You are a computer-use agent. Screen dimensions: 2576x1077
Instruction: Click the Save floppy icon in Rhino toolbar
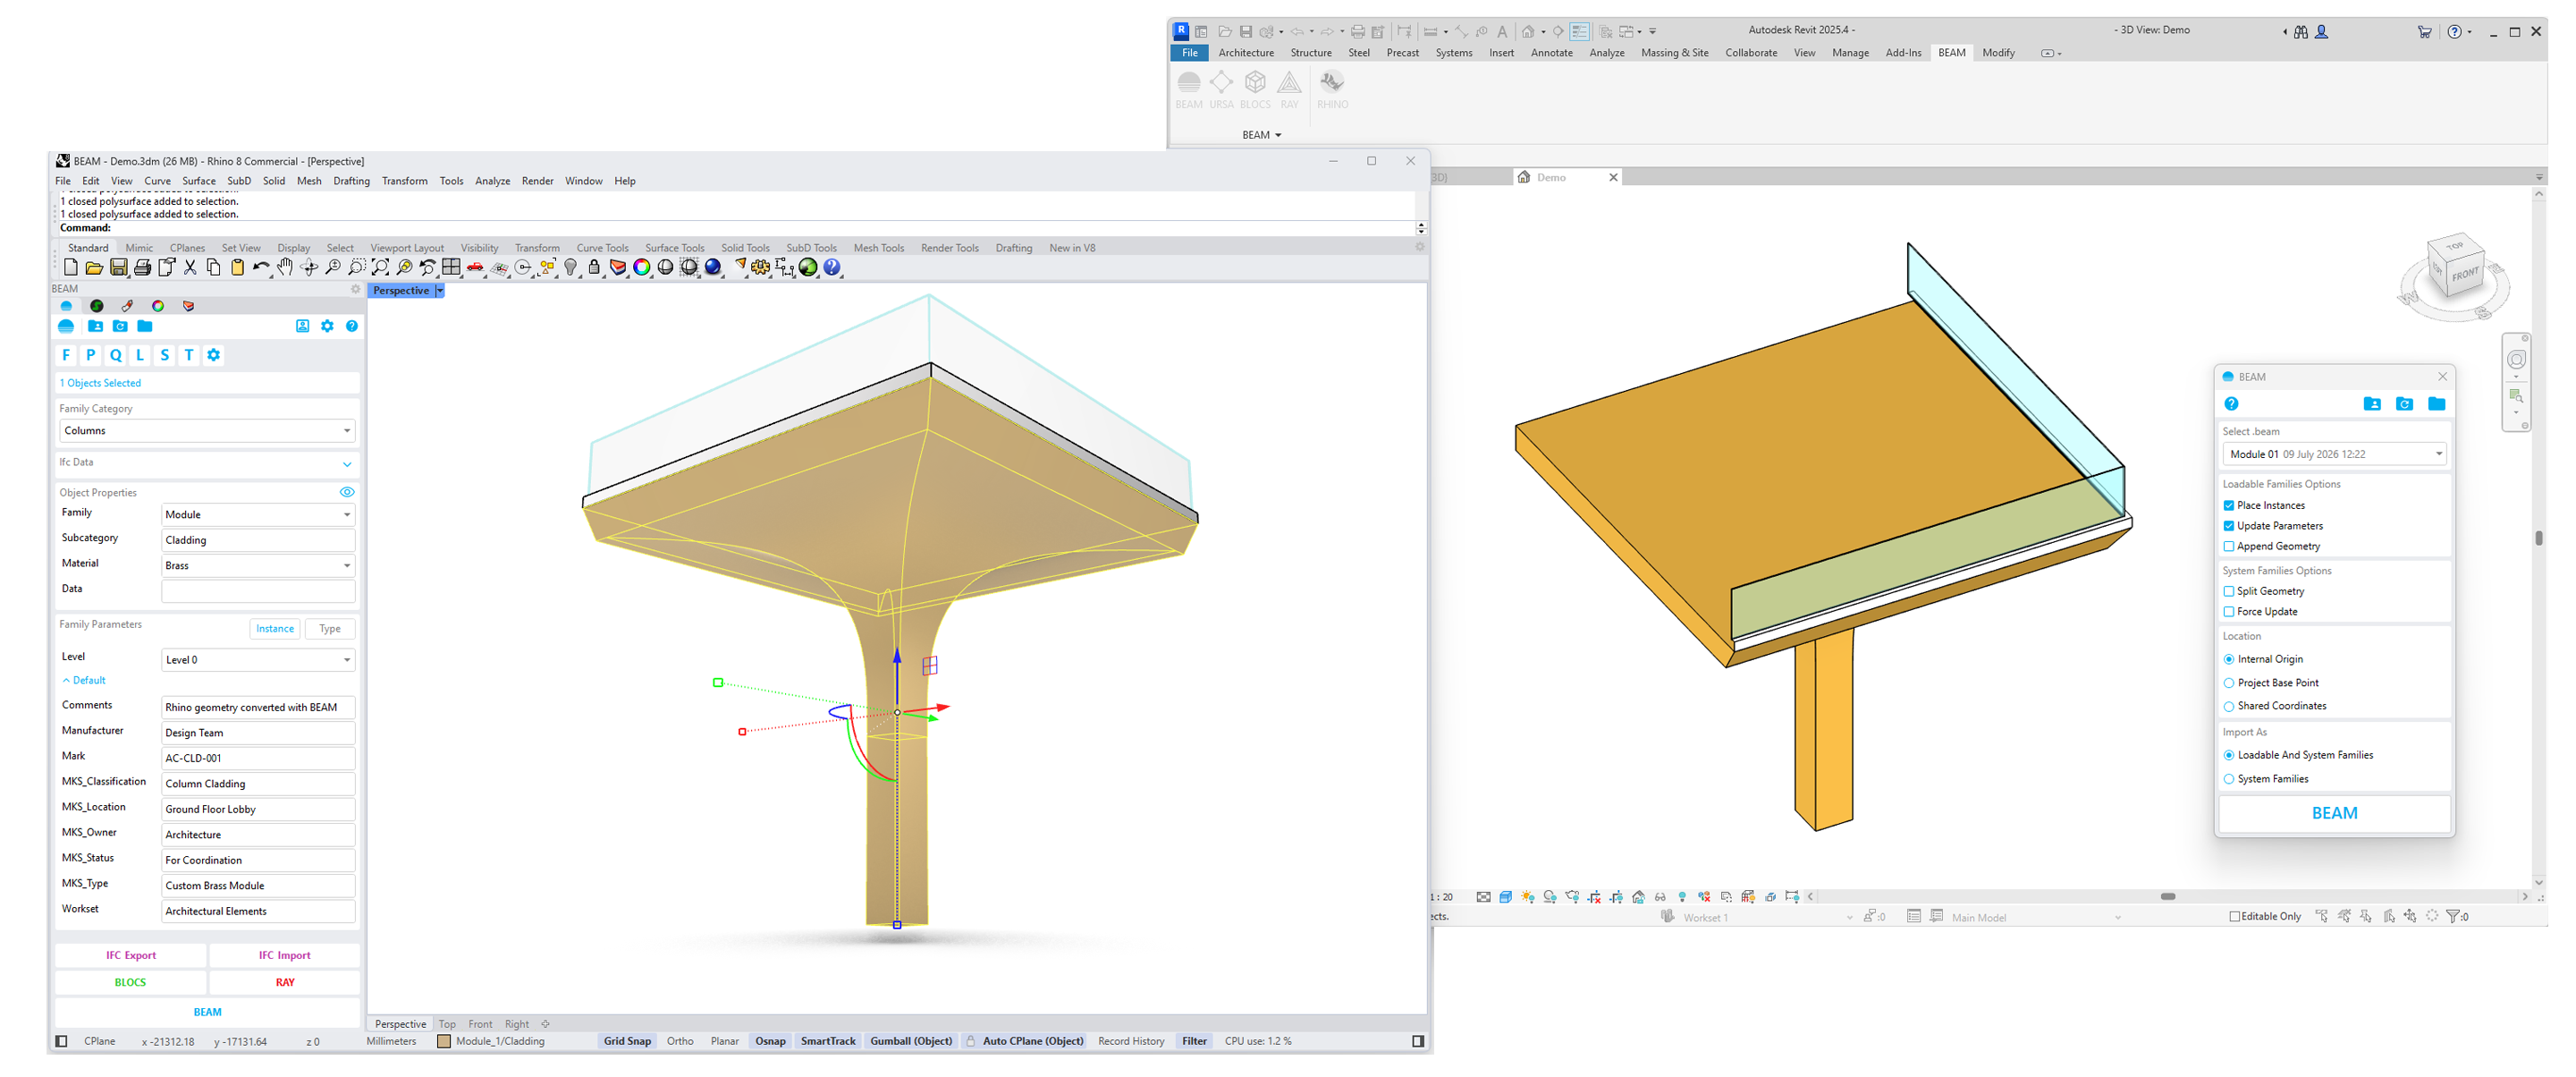(118, 267)
